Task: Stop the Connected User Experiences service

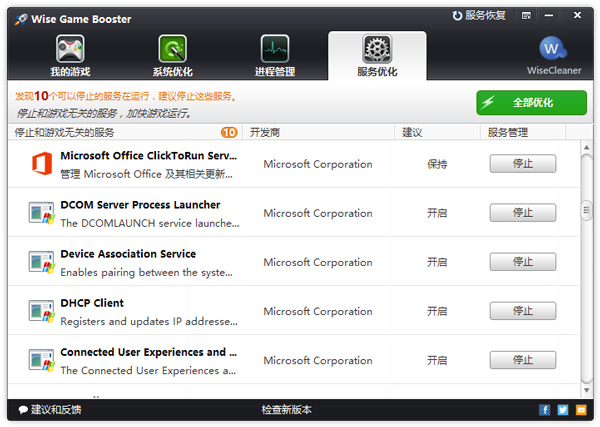Action: coord(522,360)
